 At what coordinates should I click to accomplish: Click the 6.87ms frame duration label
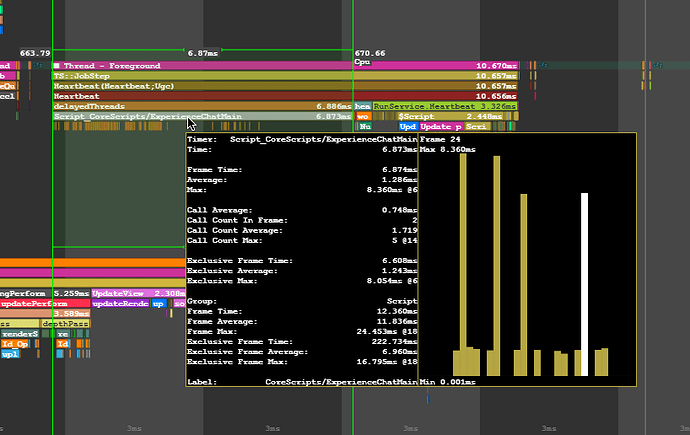click(x=203, y=53)
